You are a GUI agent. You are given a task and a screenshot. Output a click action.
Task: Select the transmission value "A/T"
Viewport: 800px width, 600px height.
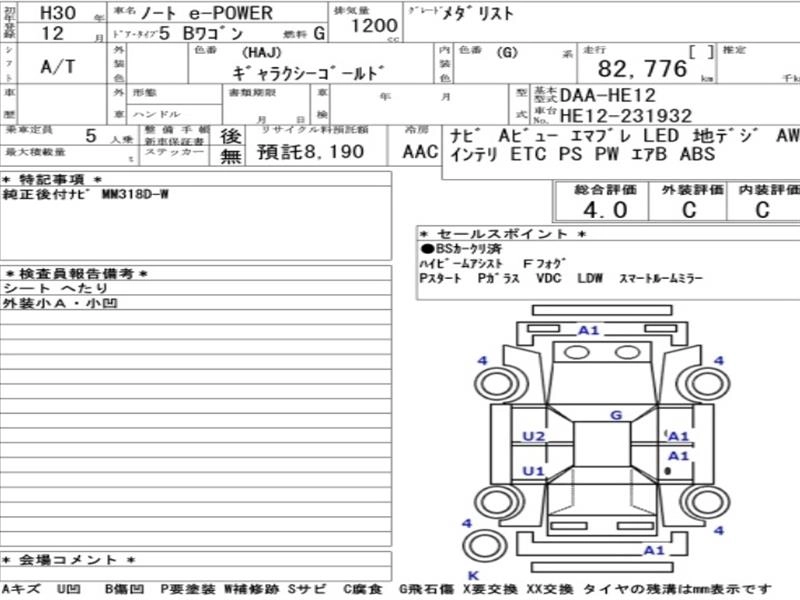coord(58,66)
